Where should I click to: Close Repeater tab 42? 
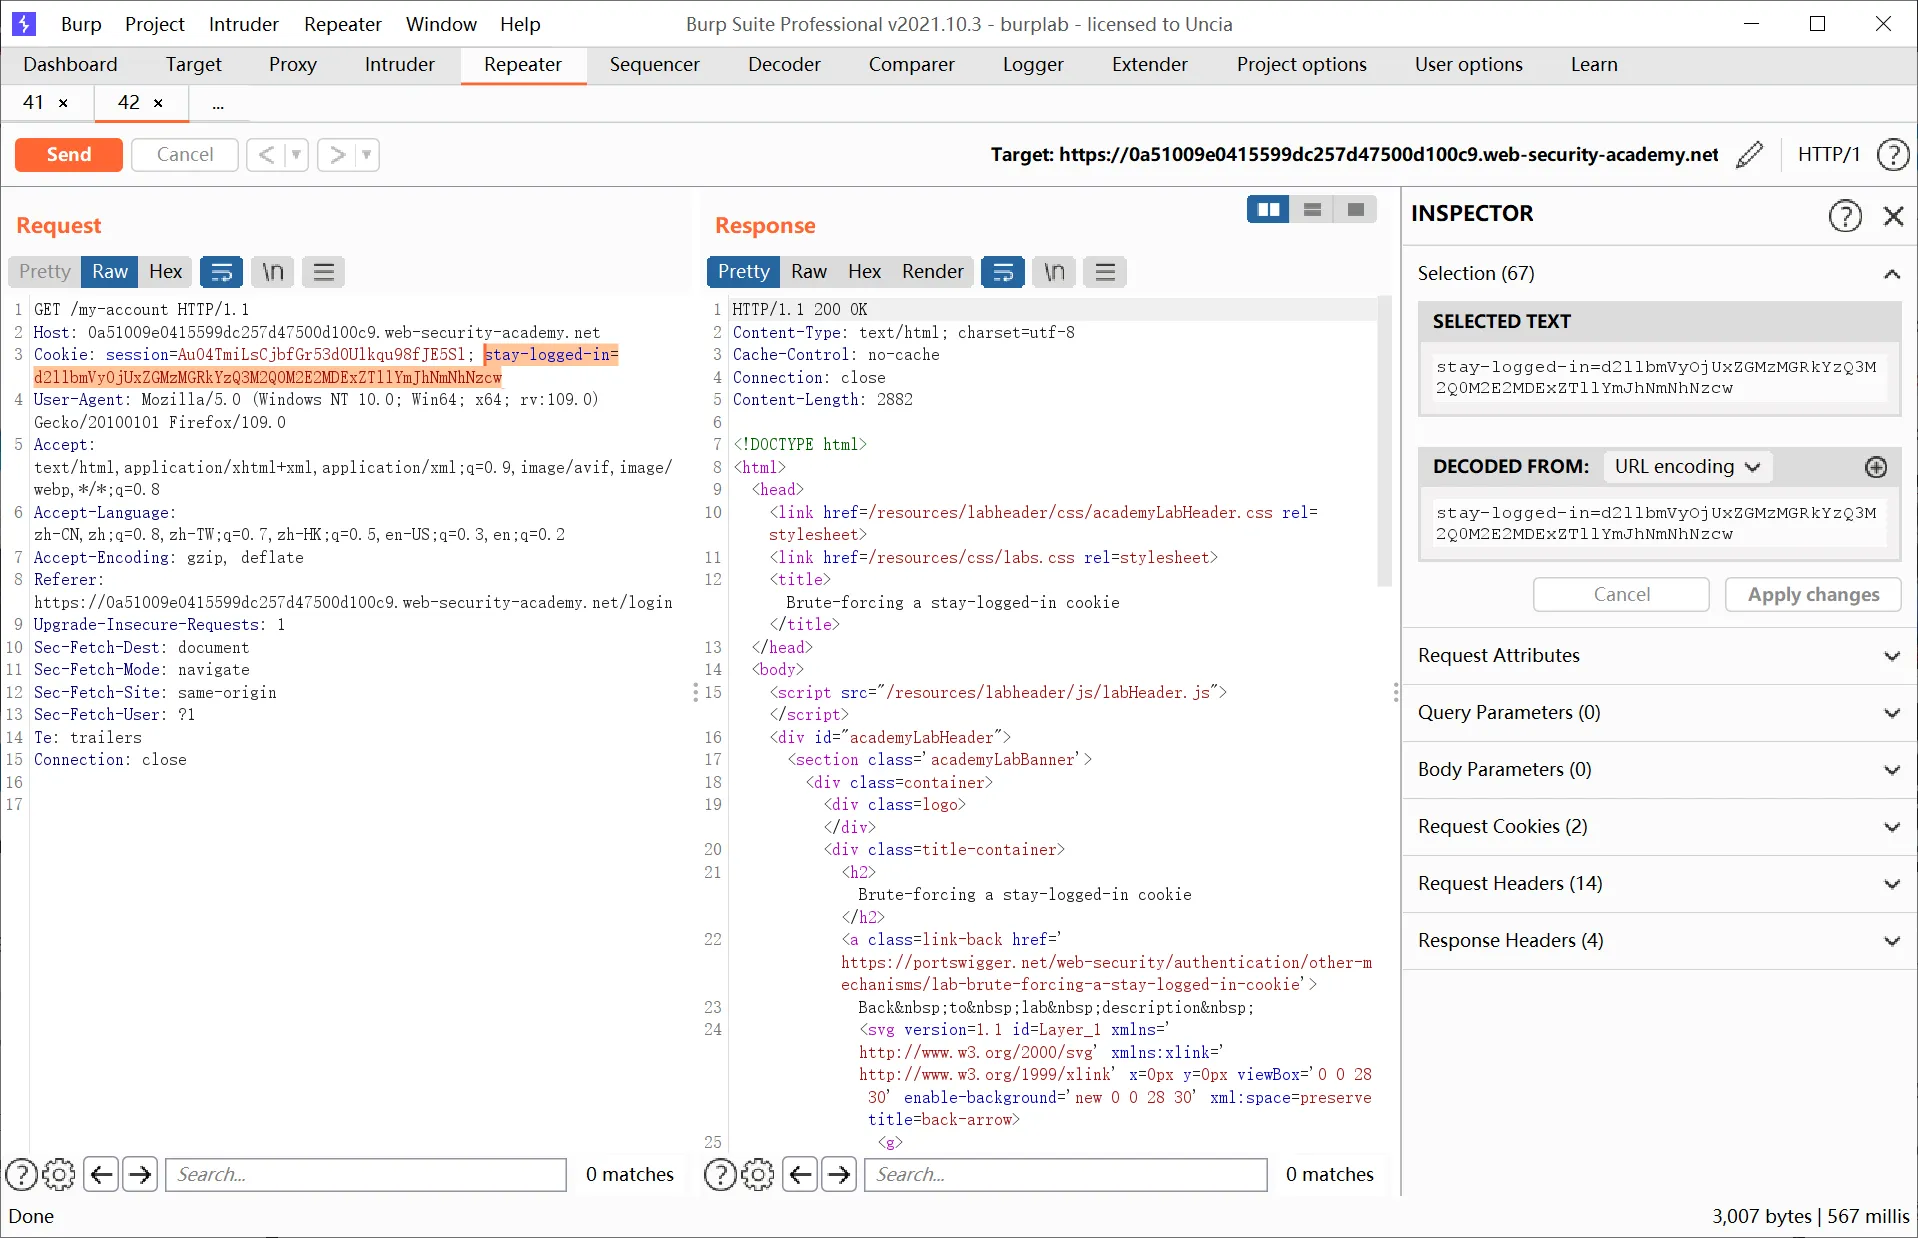(158, 103)
